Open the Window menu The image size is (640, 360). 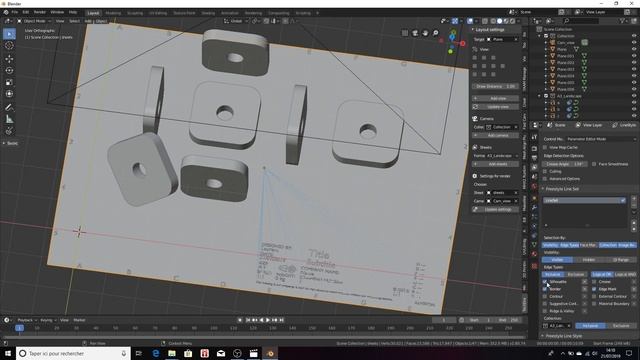tap(57, 12)
